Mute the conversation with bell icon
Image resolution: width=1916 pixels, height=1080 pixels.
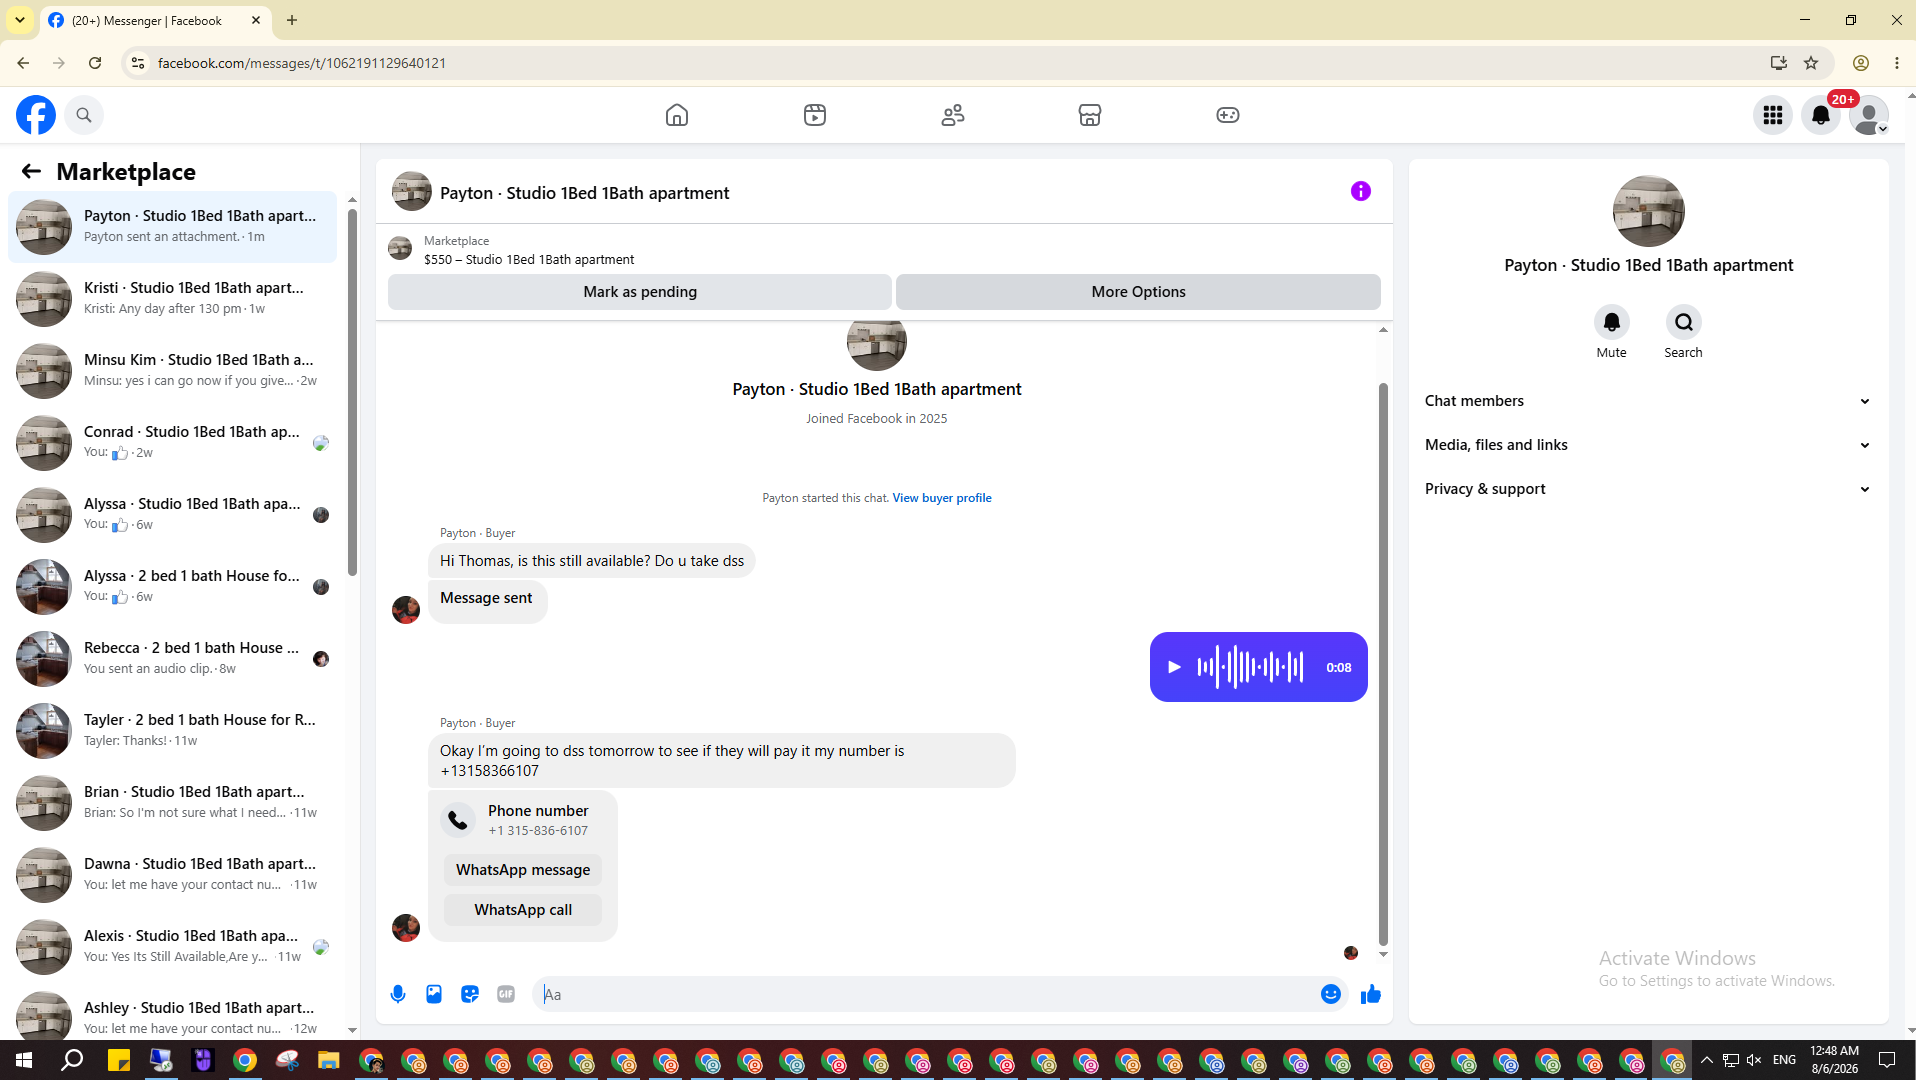[1611, 322]
